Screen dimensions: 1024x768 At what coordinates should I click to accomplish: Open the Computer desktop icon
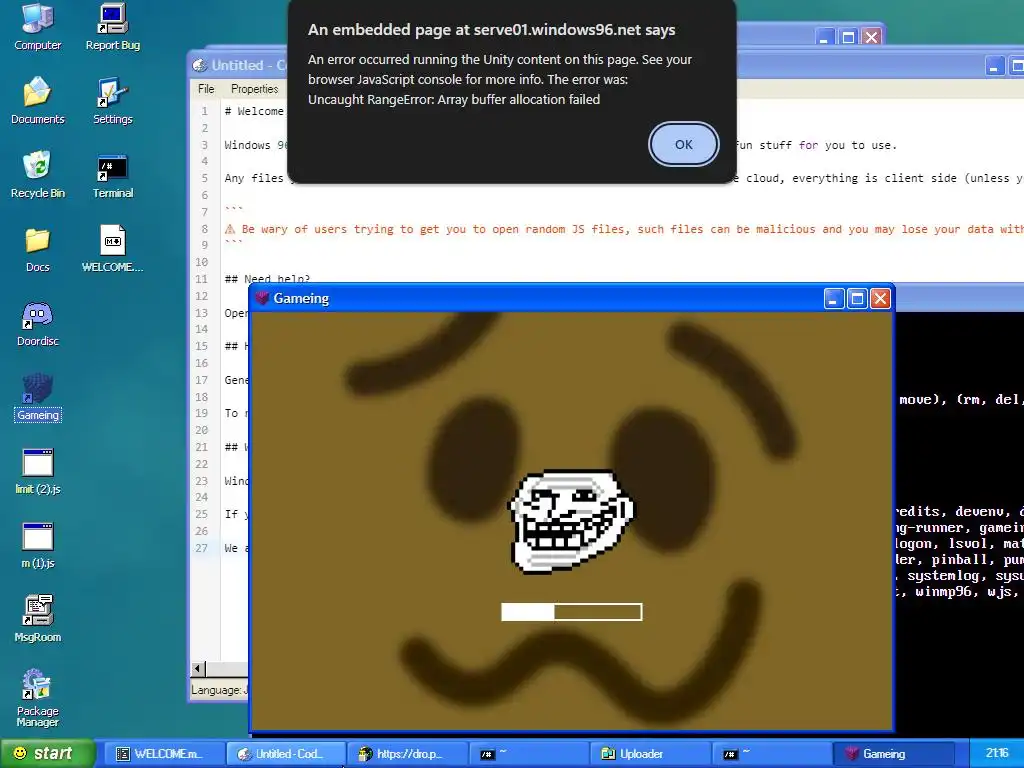click(37, 27)
